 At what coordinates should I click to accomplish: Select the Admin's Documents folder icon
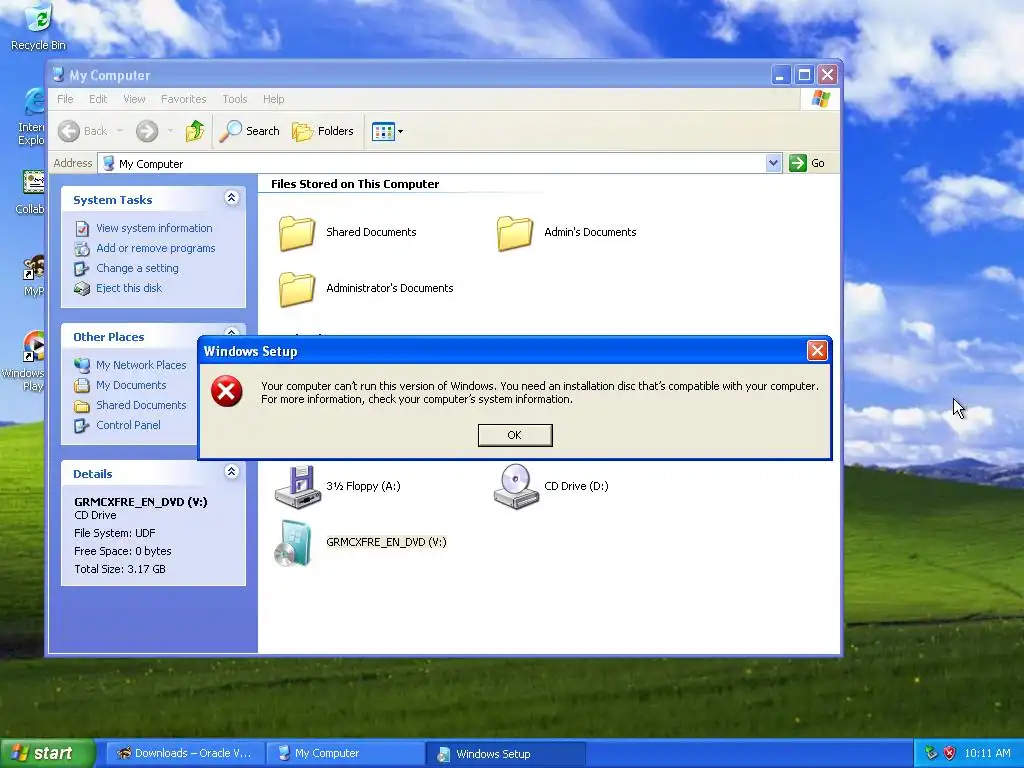click(x=515, y=233)
